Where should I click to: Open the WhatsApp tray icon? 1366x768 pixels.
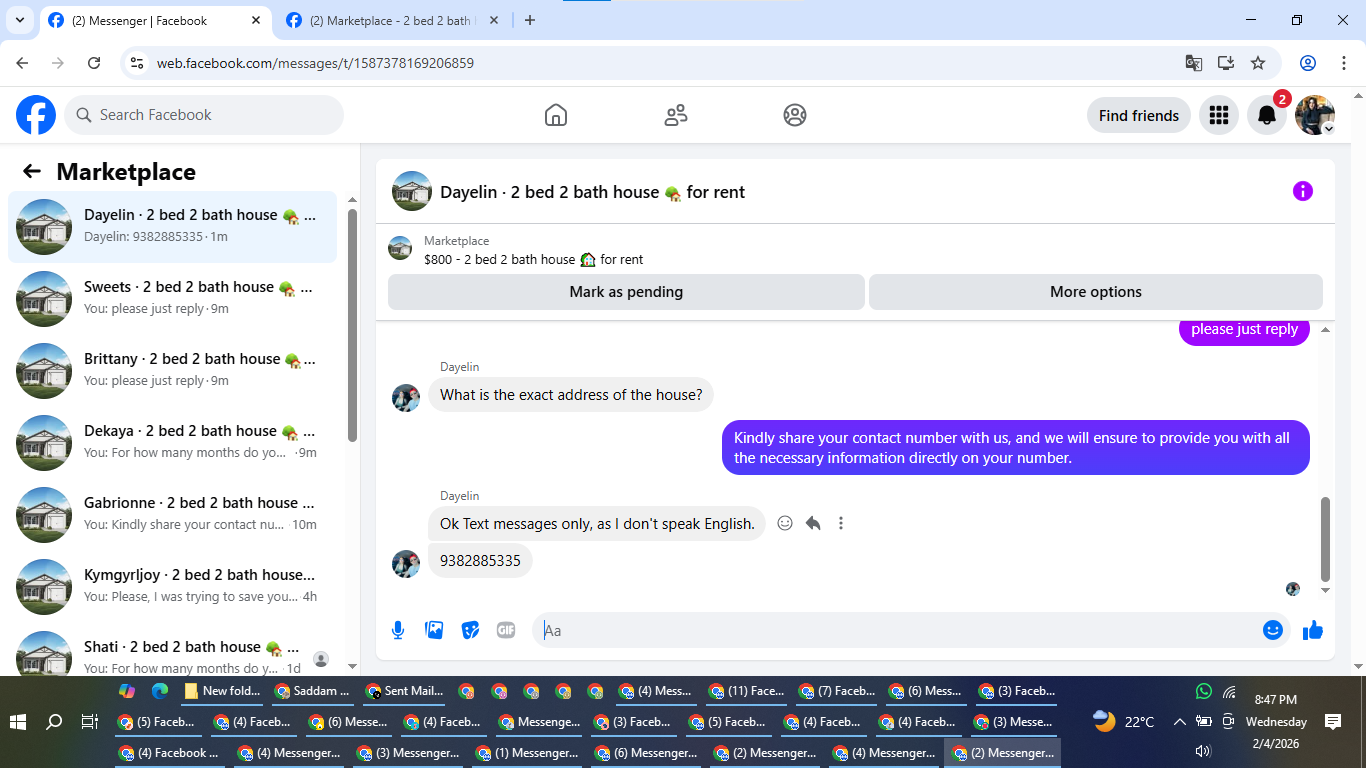point(1203,691)
